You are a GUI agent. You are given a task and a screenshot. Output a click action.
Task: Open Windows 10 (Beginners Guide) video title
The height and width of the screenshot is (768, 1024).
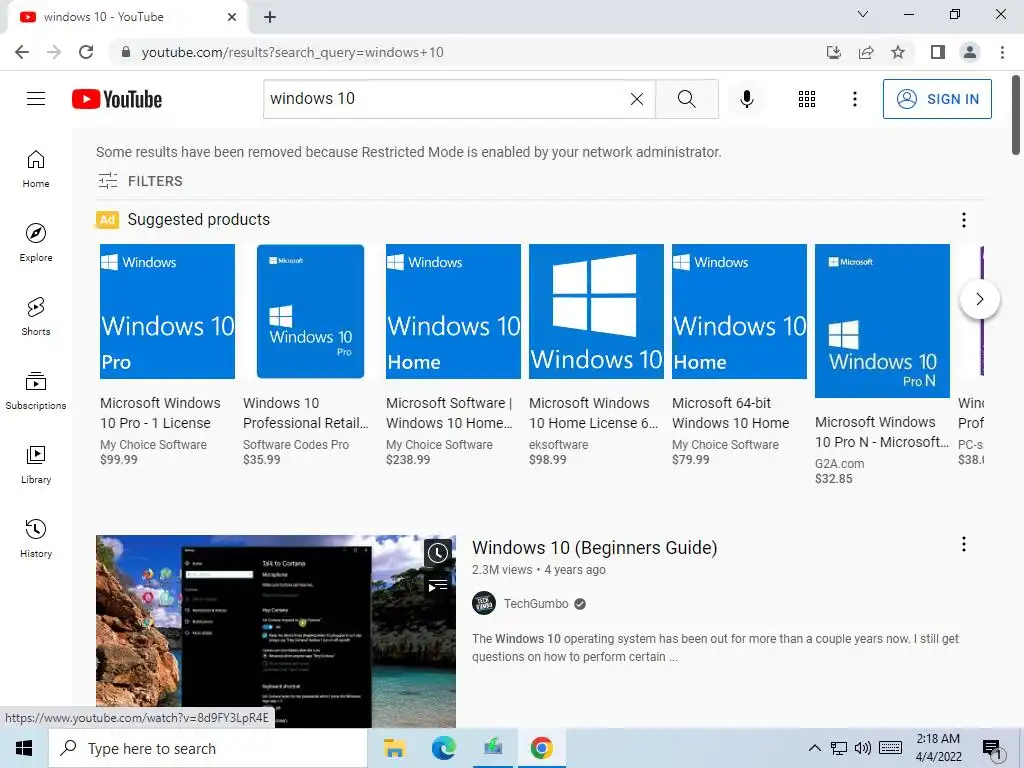coord(594,547)
